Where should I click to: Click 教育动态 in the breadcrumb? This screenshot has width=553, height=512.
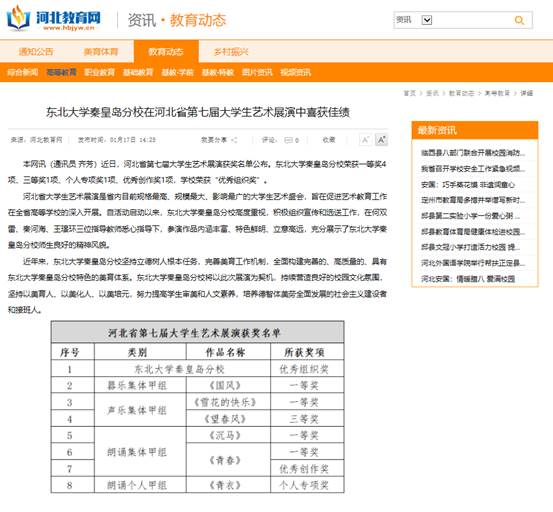pyautogui.click(x=461, y=93)
